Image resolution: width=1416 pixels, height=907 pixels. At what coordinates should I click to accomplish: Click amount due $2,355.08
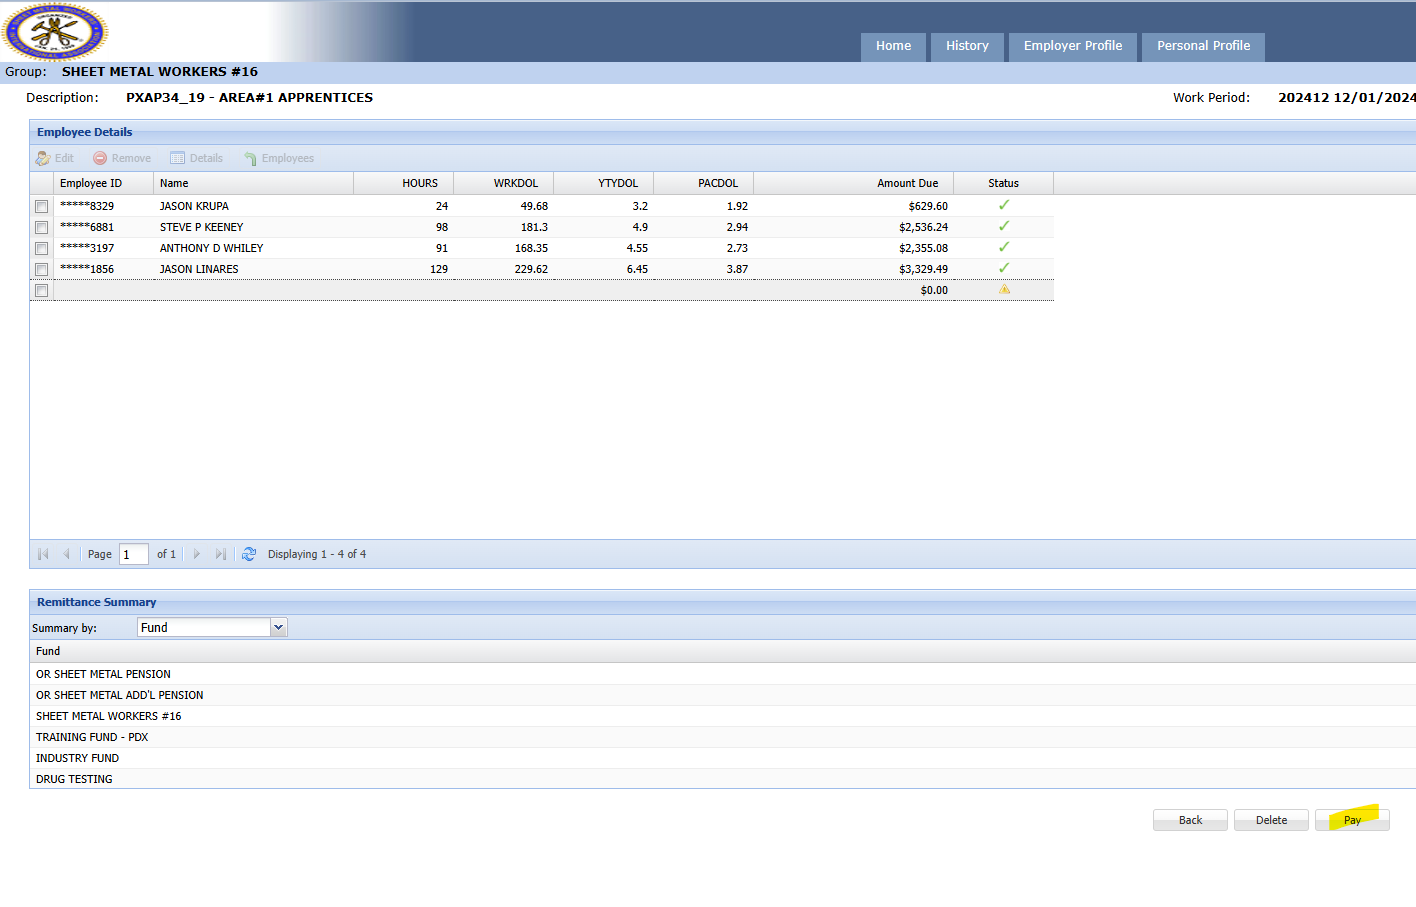[x=923, y=248]
